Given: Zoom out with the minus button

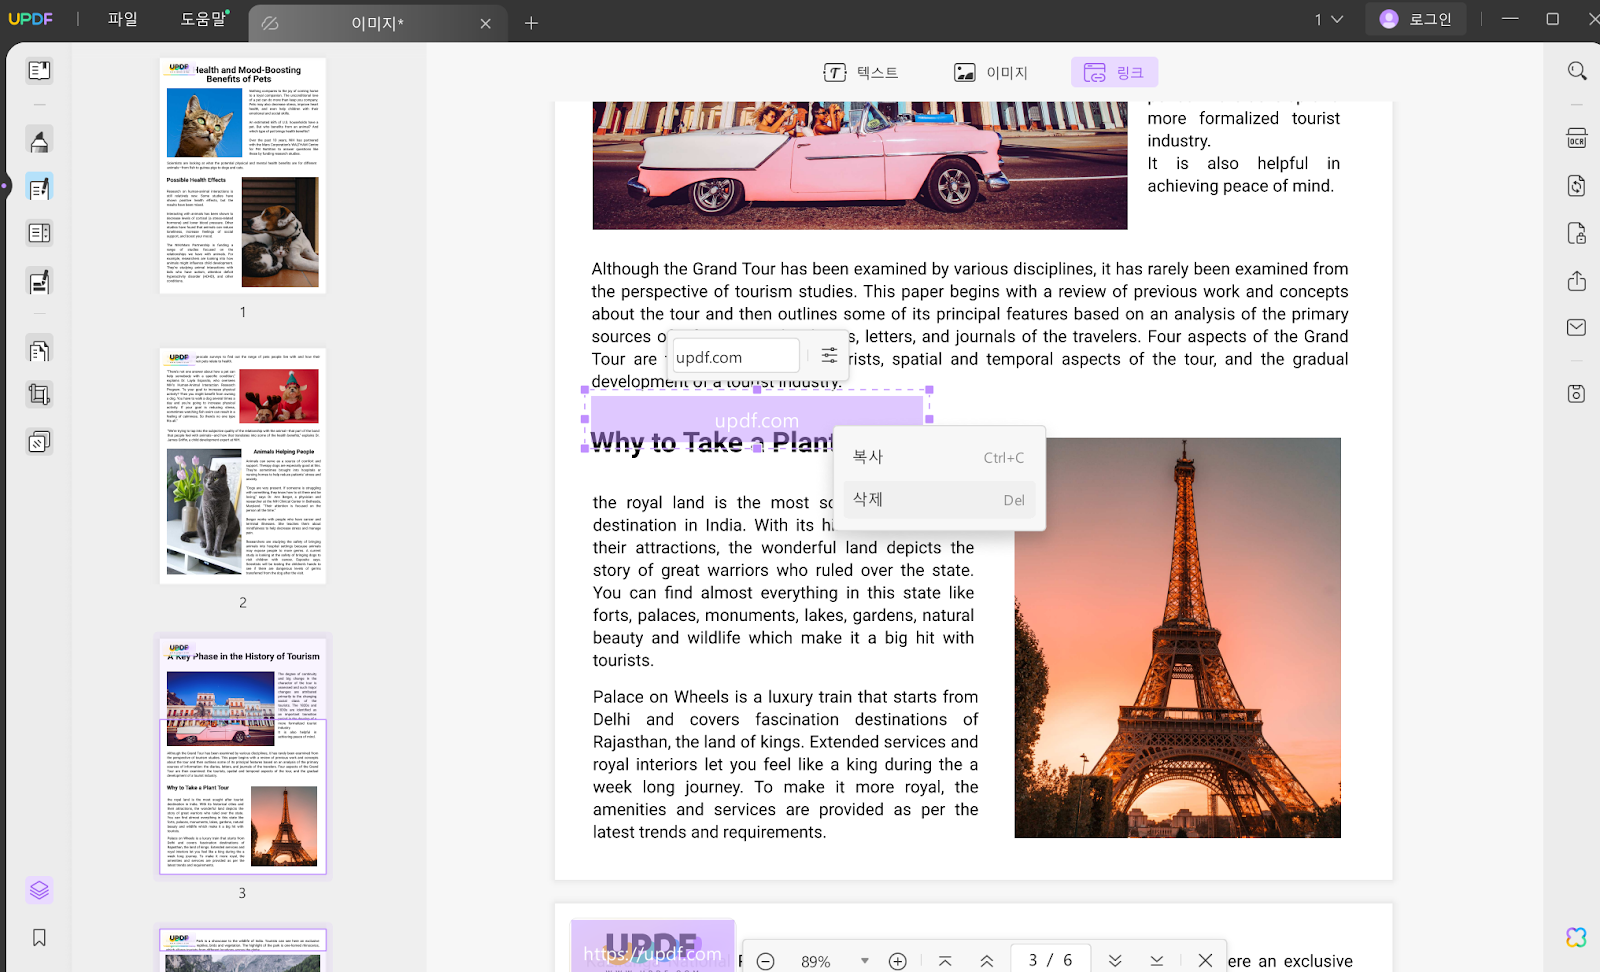Looking at the screenshot, I should tap(766, 961).
